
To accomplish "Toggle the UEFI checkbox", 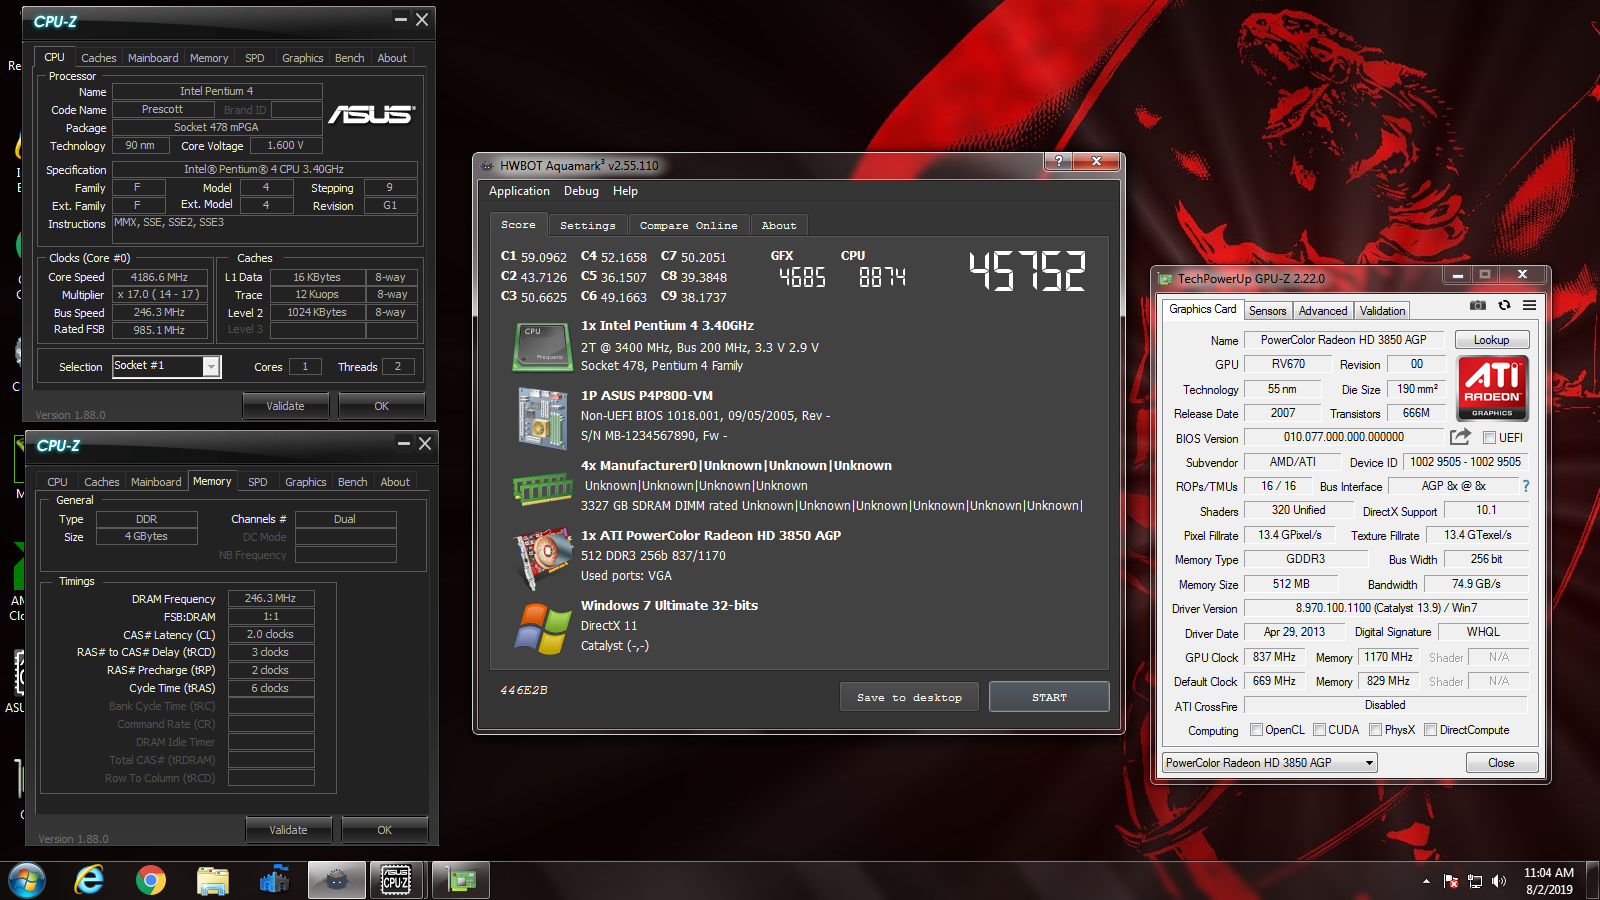I will pyautogui.click(x=1489, y=438).
